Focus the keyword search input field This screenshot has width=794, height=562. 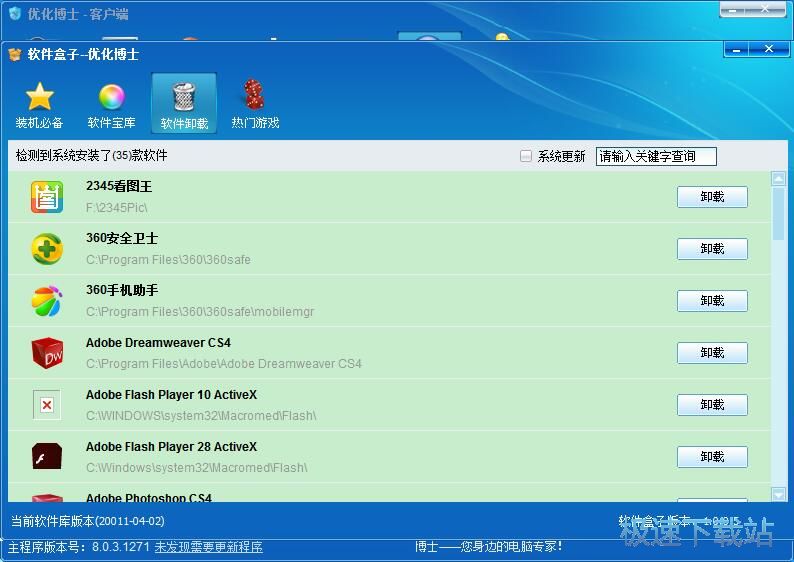coord(656,156)
